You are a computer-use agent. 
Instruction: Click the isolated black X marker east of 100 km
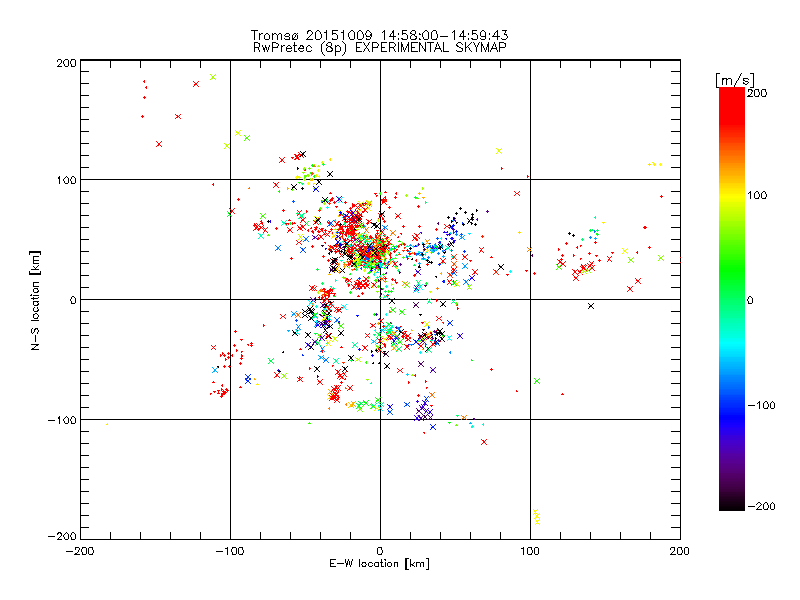pos(591,306)
